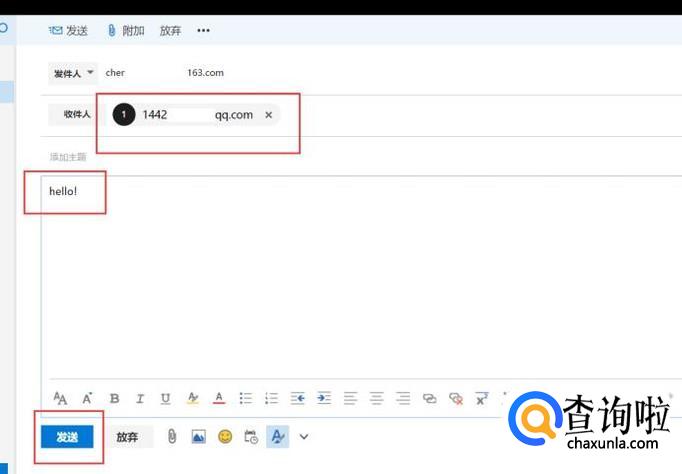Viewport: 682px width, 474px height.
Task: Click the bottom 放弃 discard button
Action: [x=127, y=437]
